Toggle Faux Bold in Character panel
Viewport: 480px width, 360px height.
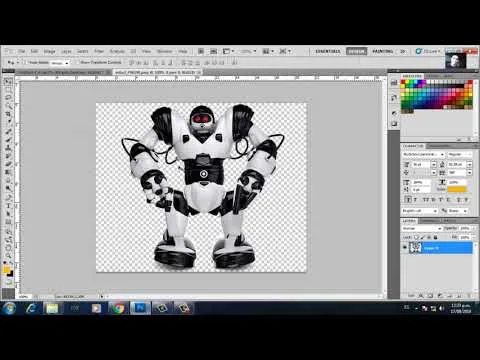coord(409,200)
